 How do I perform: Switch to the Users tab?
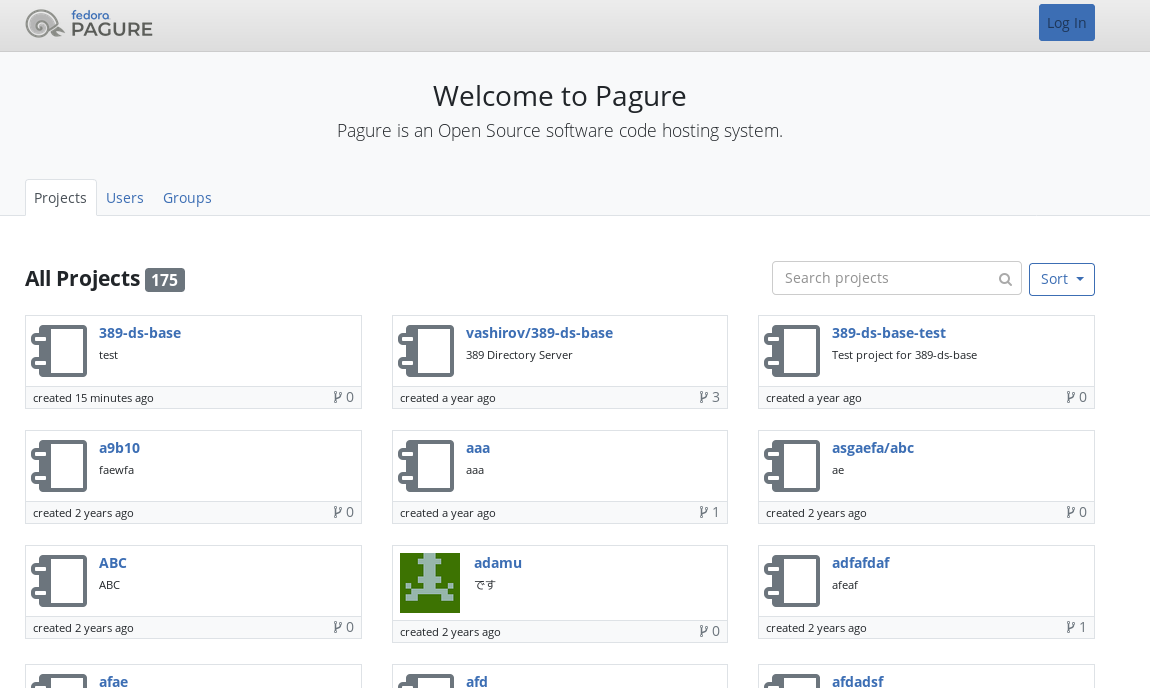[125, 198]
